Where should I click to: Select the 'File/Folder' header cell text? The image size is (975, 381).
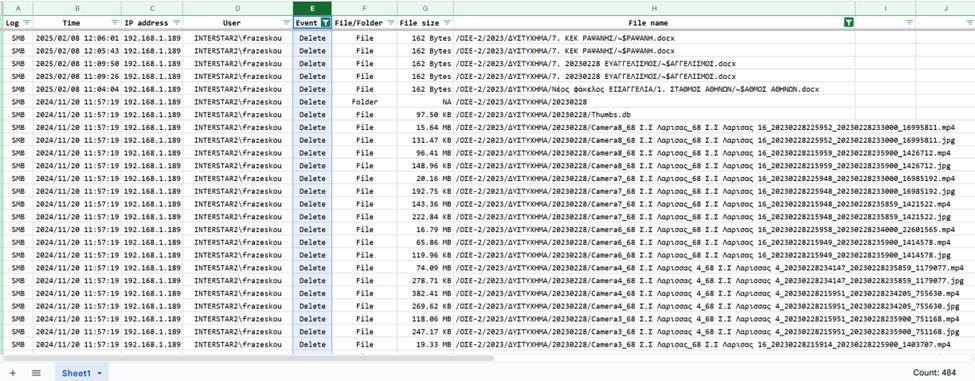click(359, 23)
